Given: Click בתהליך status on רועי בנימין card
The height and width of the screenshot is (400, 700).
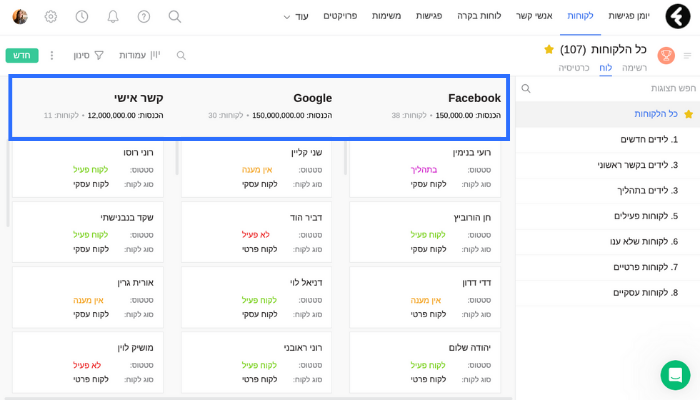Looking at the screenshot, I should tap(424, 170).
